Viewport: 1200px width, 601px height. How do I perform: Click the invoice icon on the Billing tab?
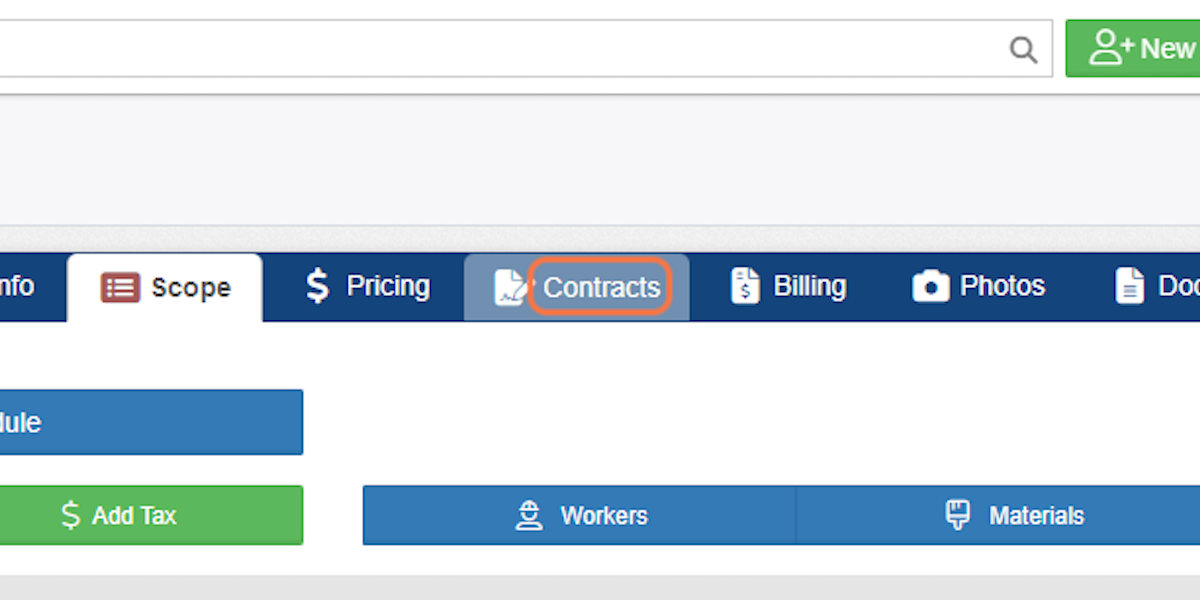click(744, 286)
